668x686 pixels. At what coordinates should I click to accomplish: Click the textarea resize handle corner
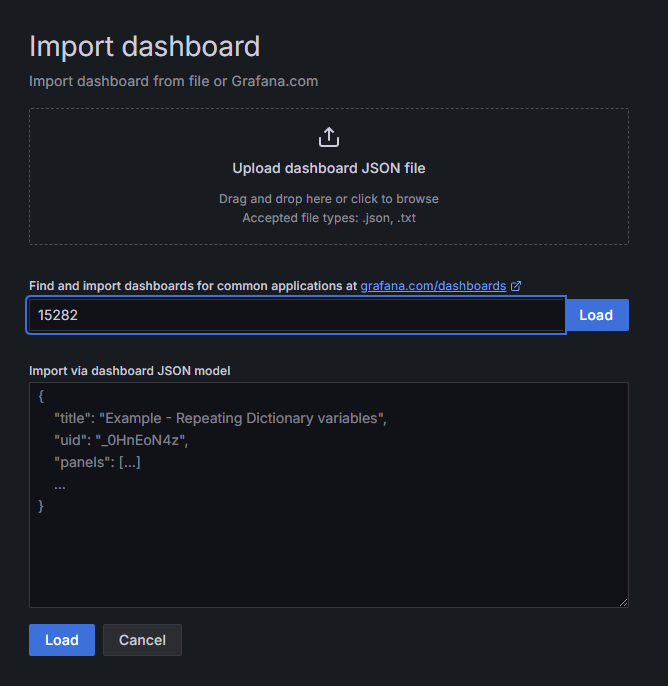point(623,602)
